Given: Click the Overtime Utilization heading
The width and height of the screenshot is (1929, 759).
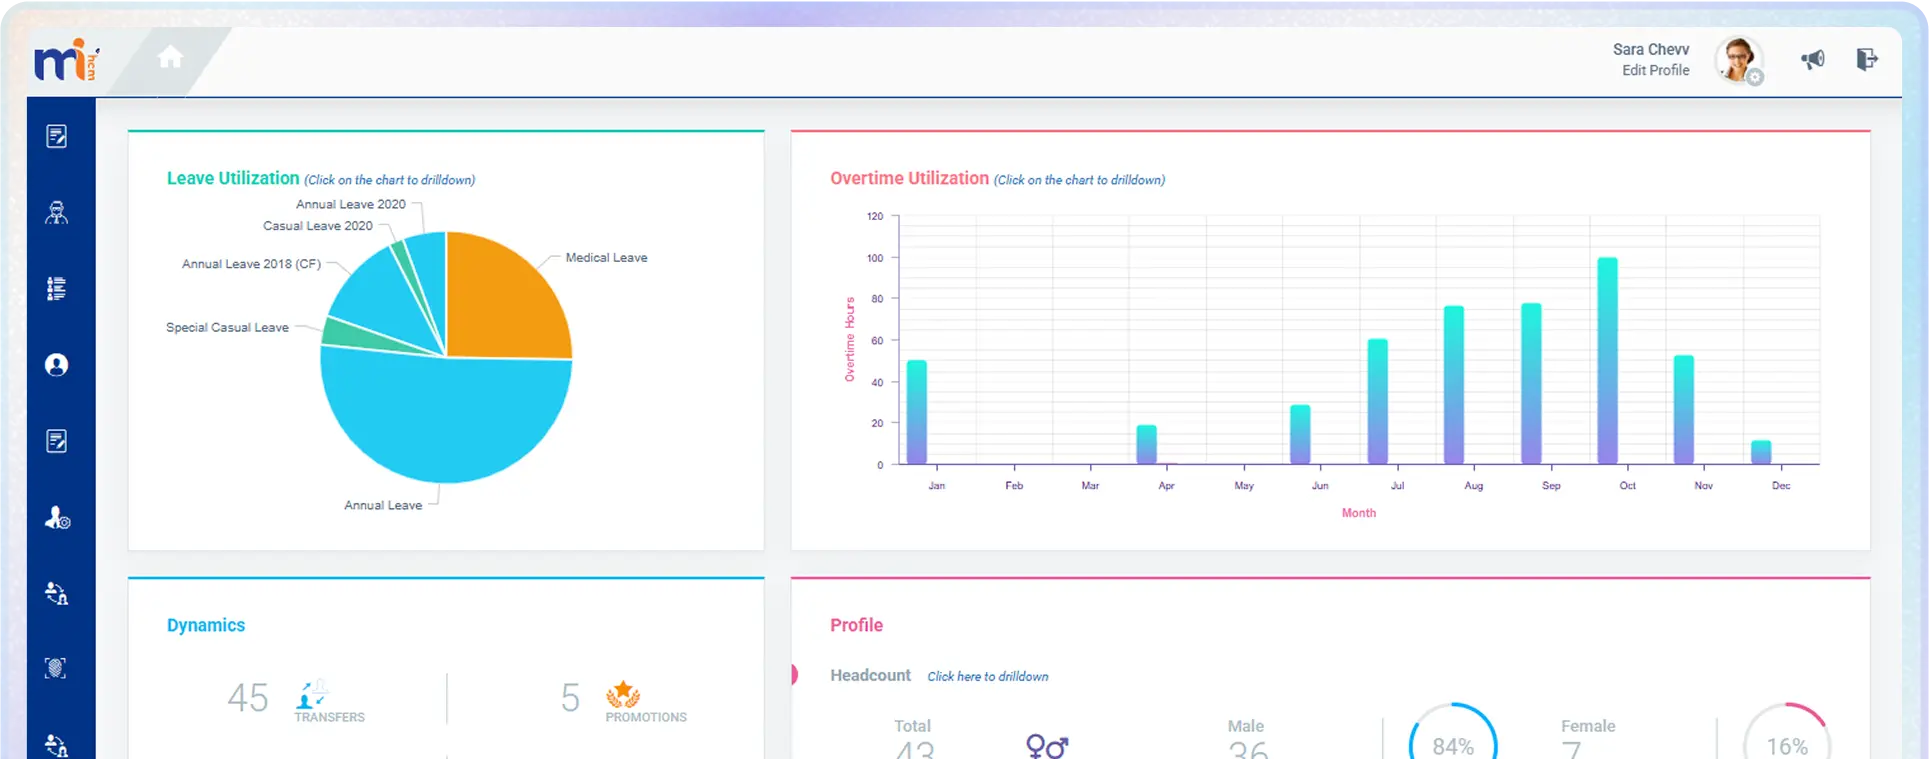Looking at the screenshot, I should pyautogui.click(x=909, y=178).
